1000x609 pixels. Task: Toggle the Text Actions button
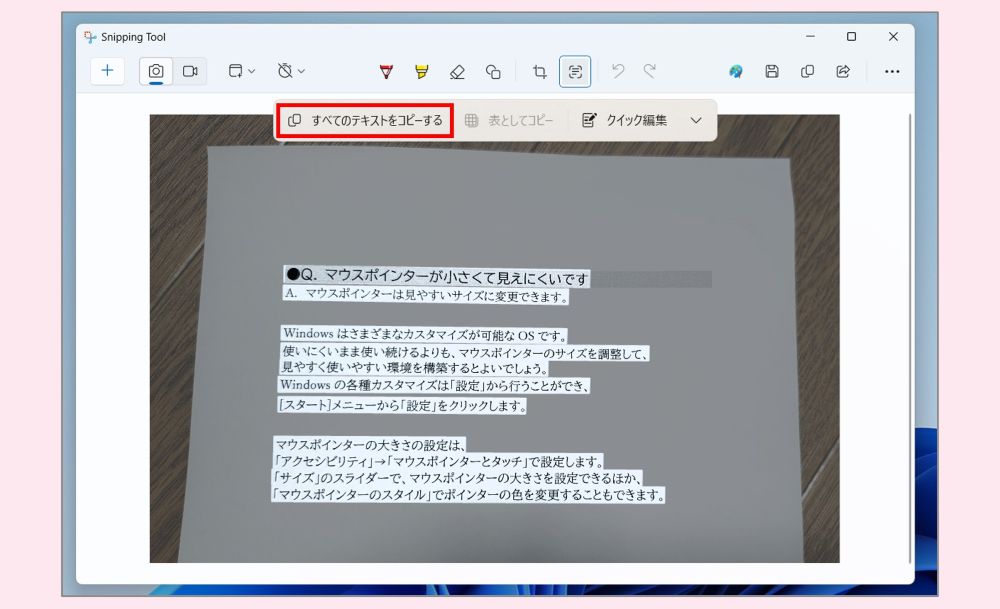tap(575, 71)
